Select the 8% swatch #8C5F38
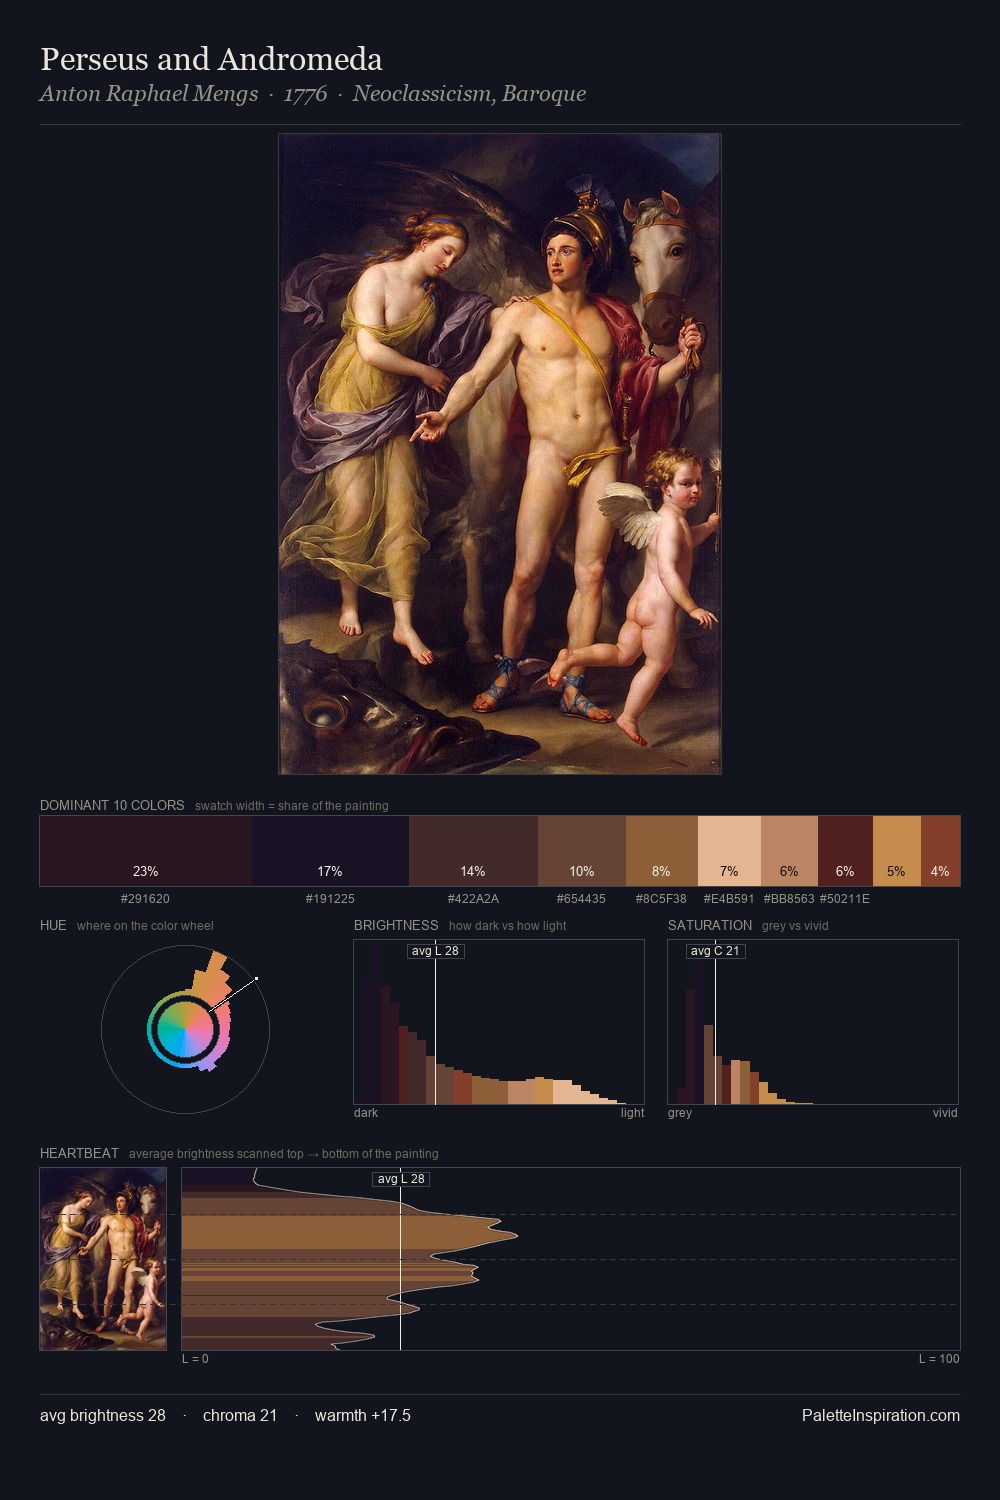1000x1500 pixels. (x=661, y=851)
